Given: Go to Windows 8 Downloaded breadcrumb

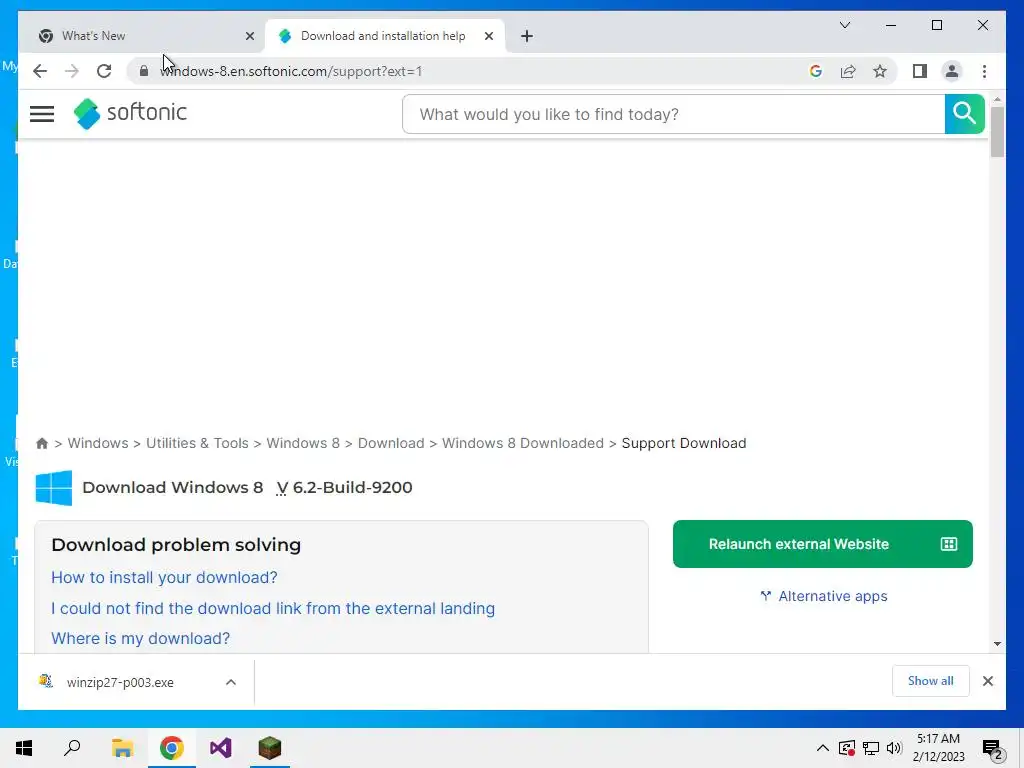Looking at the screenshot, I should point(522,443).
